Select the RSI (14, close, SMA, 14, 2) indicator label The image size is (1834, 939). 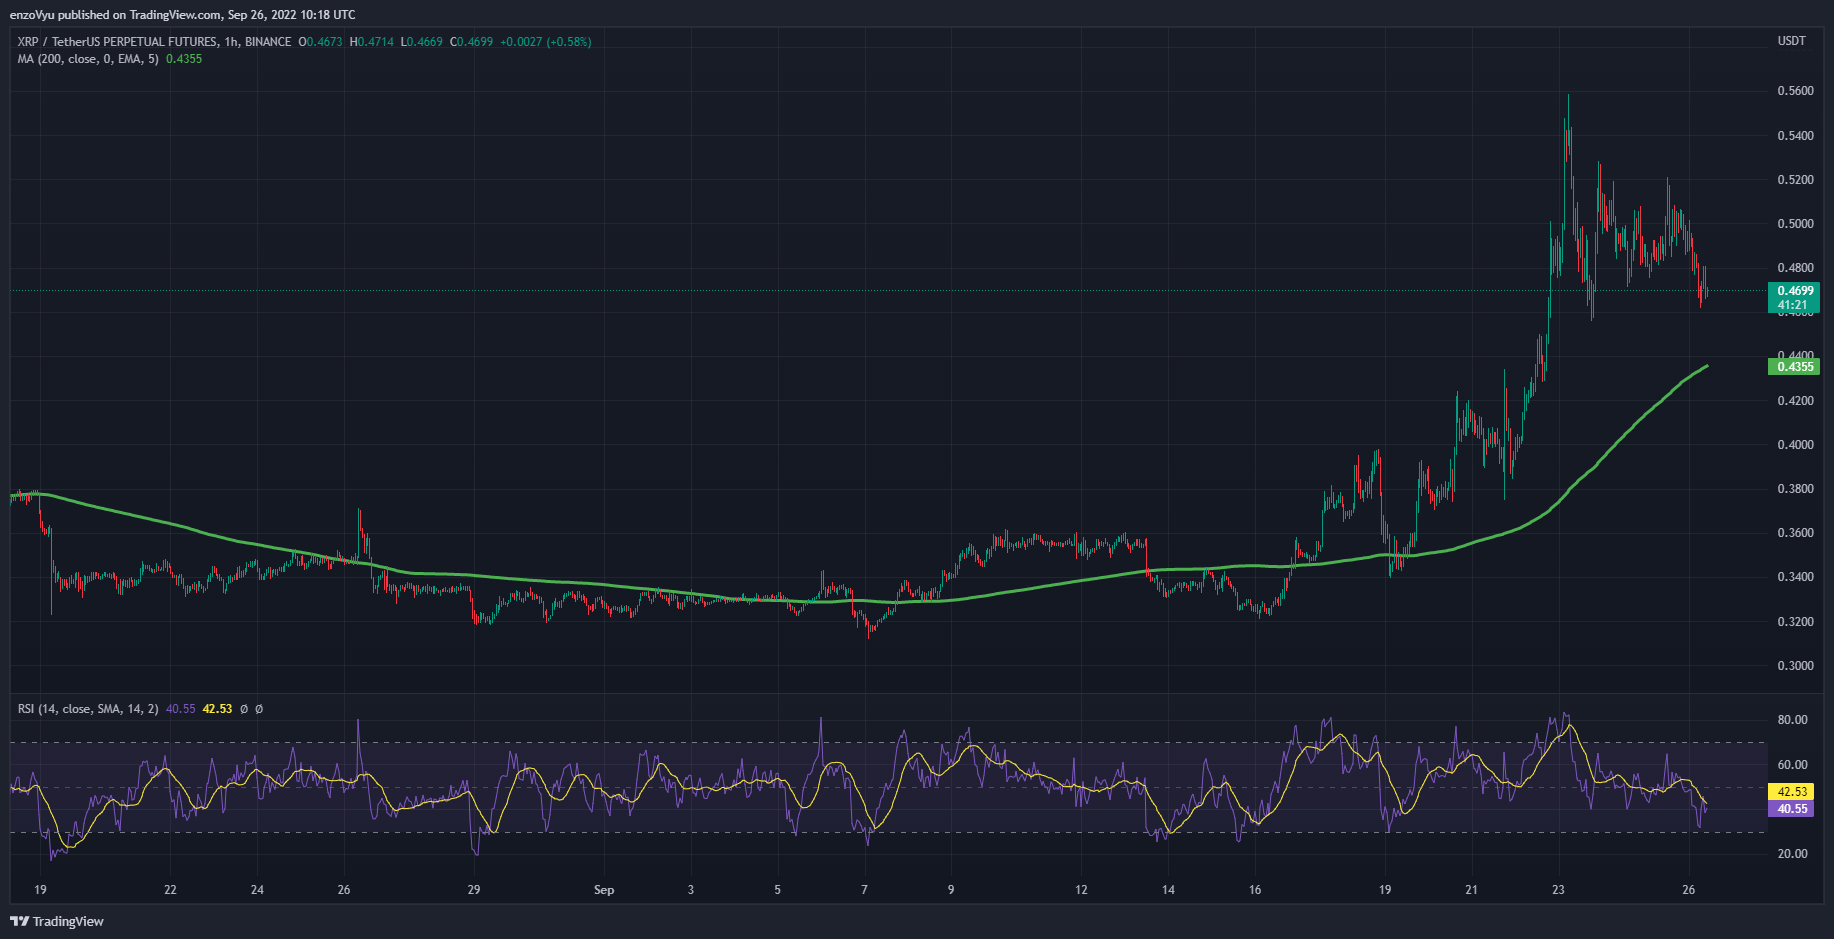[x=88, y=709]
